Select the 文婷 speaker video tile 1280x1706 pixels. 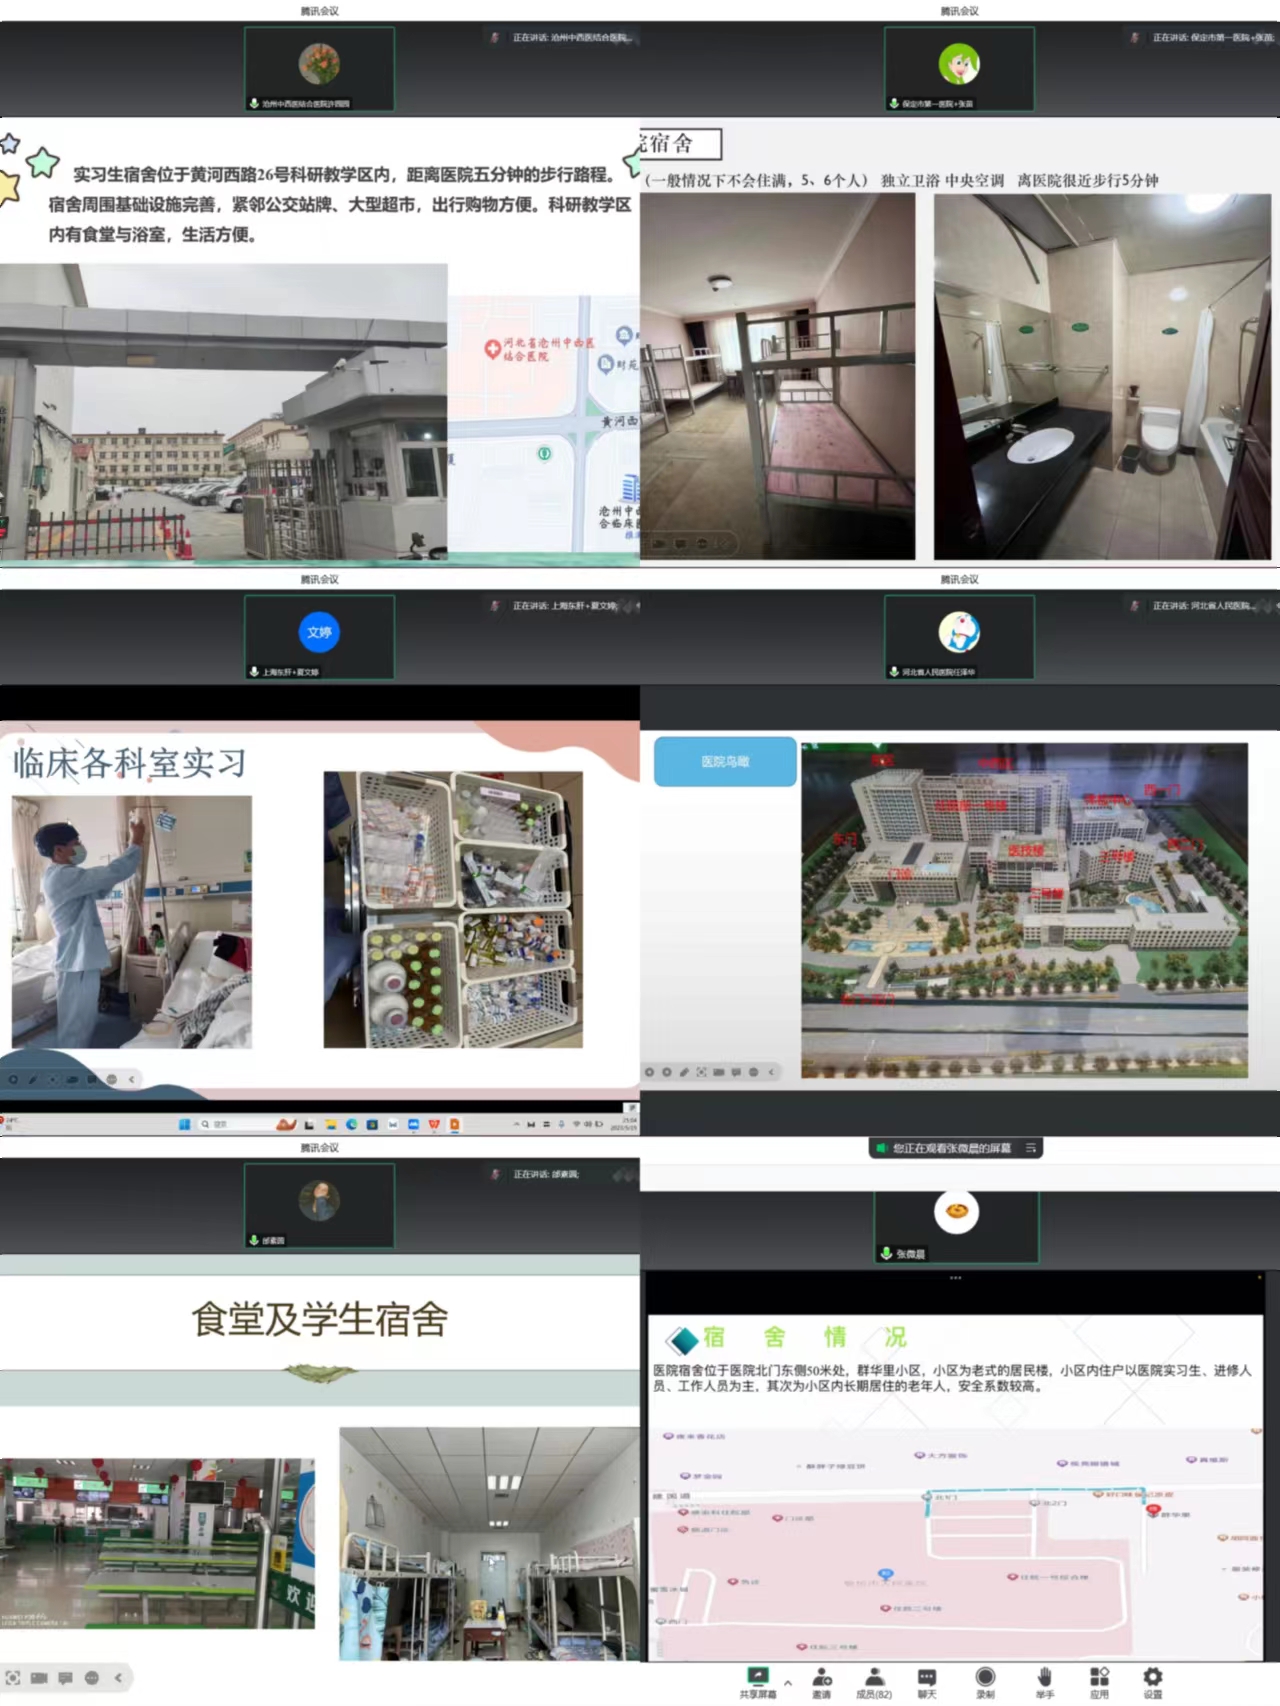tap(319, 637)
